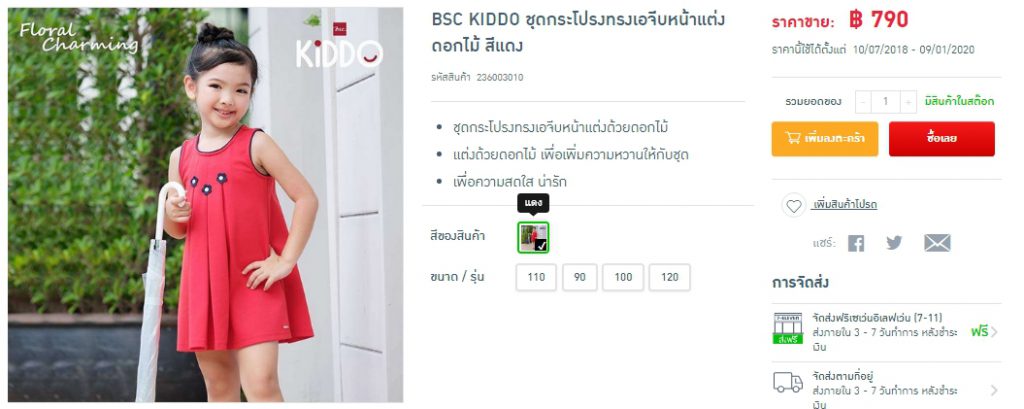
Task: Select size 110 option
Action: (536, 277)
